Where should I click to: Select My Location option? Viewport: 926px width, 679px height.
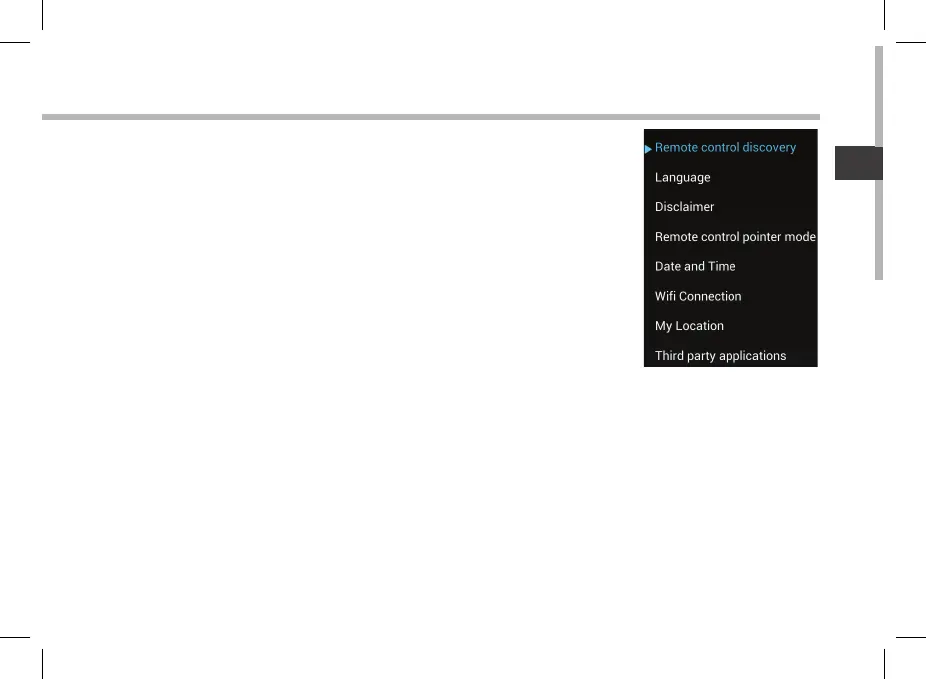point(689,326)
